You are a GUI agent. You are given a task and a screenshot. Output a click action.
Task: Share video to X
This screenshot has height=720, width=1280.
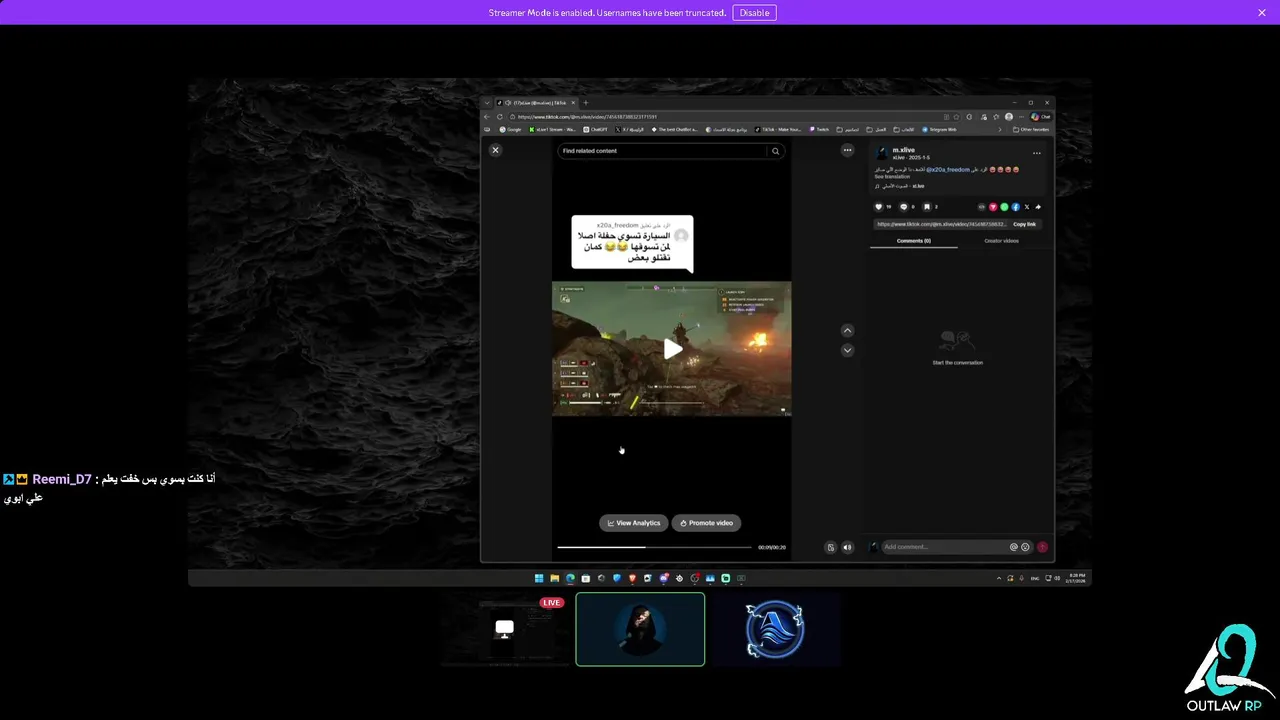click(1027, 207)
